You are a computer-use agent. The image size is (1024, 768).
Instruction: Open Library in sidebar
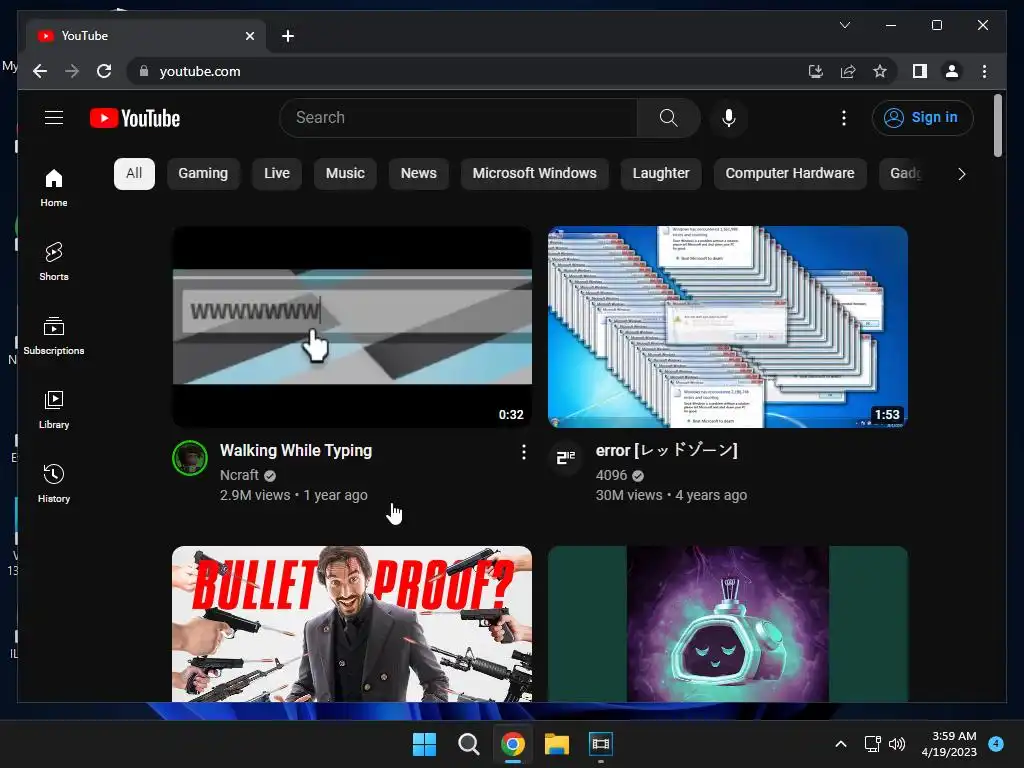click(54, 409)
